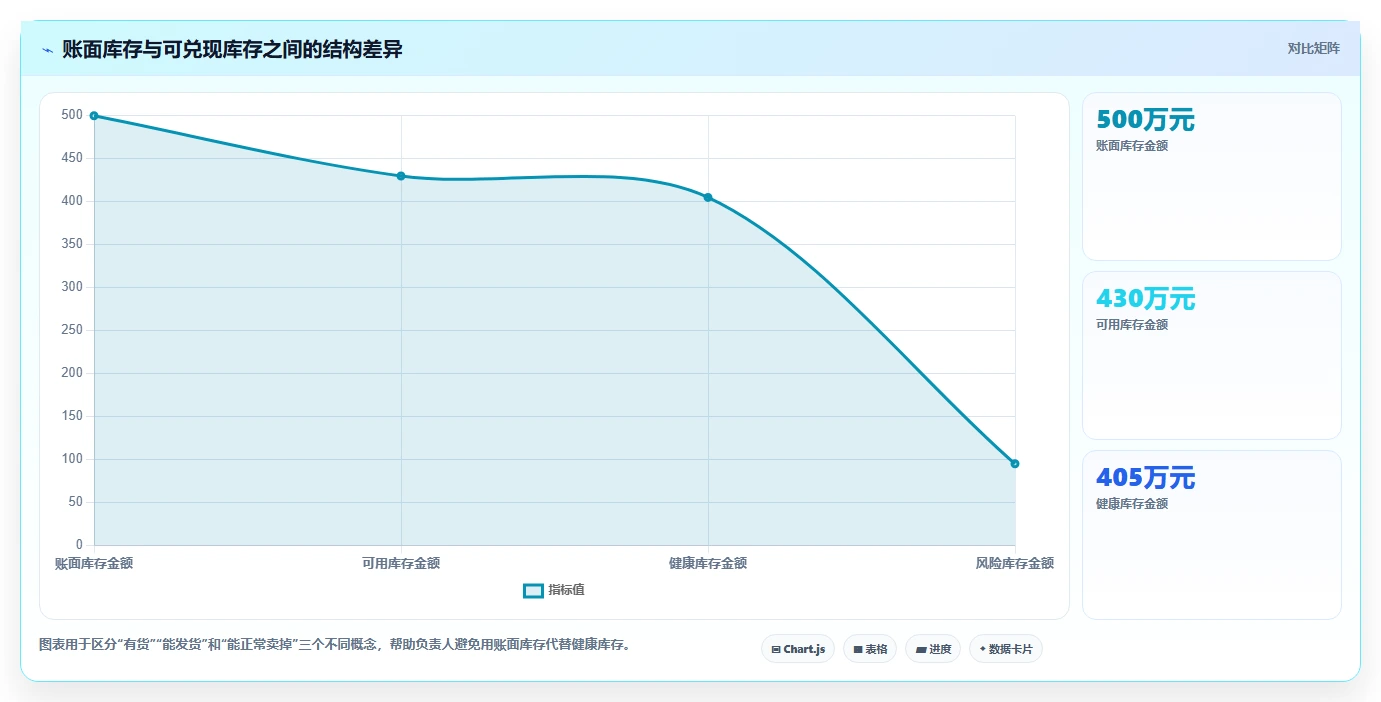Click the legend color box for 指标值
The image size is (1381, 702).
click(x=533, y=590)
